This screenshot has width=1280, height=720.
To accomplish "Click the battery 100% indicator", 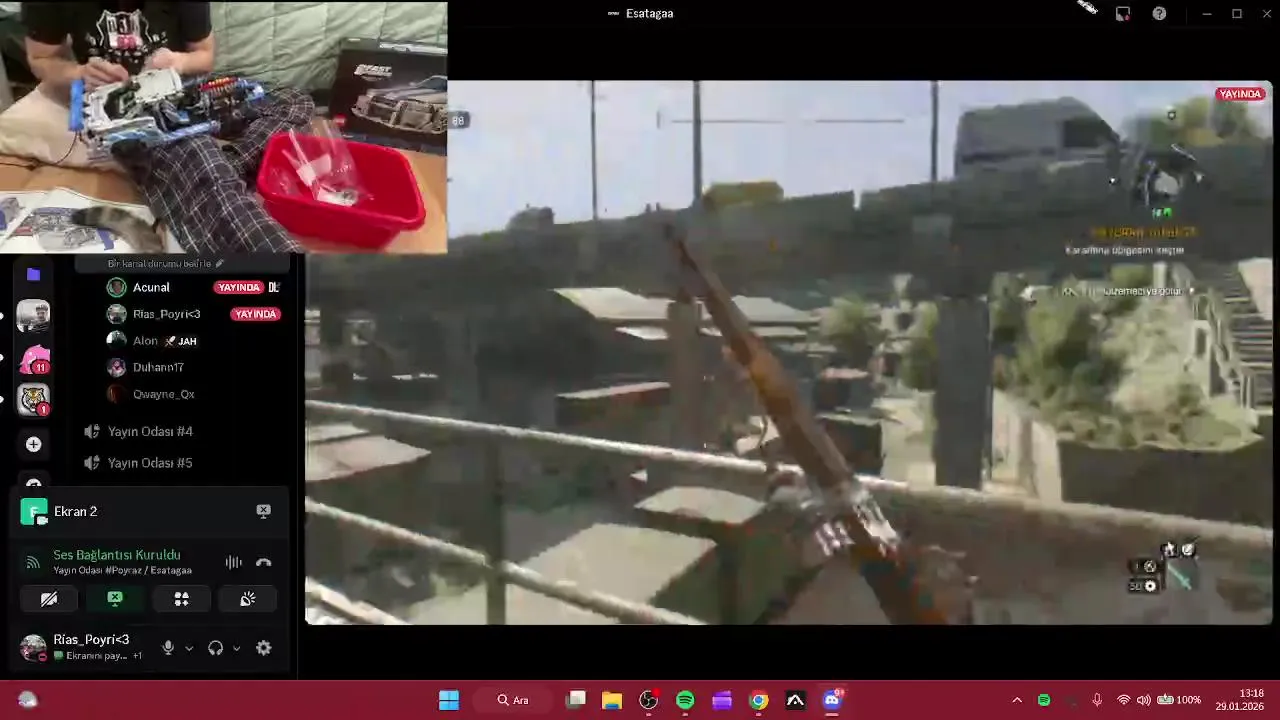I will tap(1180, 700).
